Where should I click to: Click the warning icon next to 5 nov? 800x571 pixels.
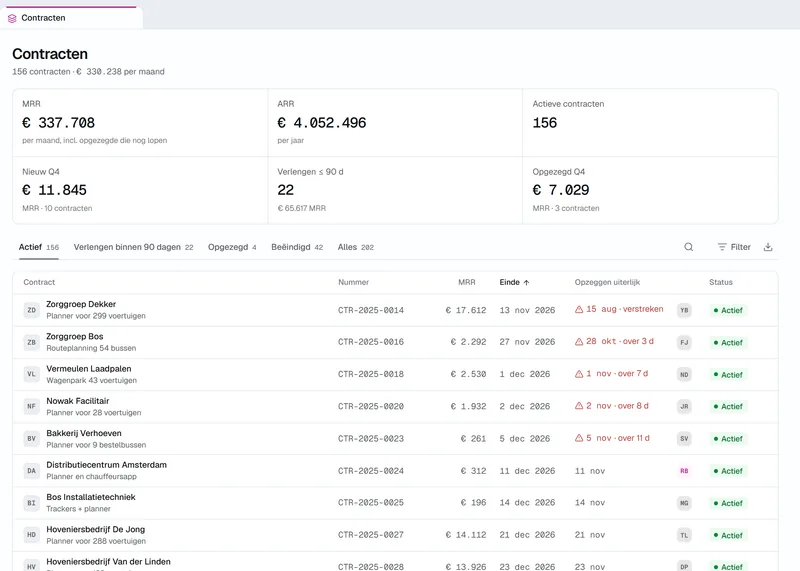[579, 438]
